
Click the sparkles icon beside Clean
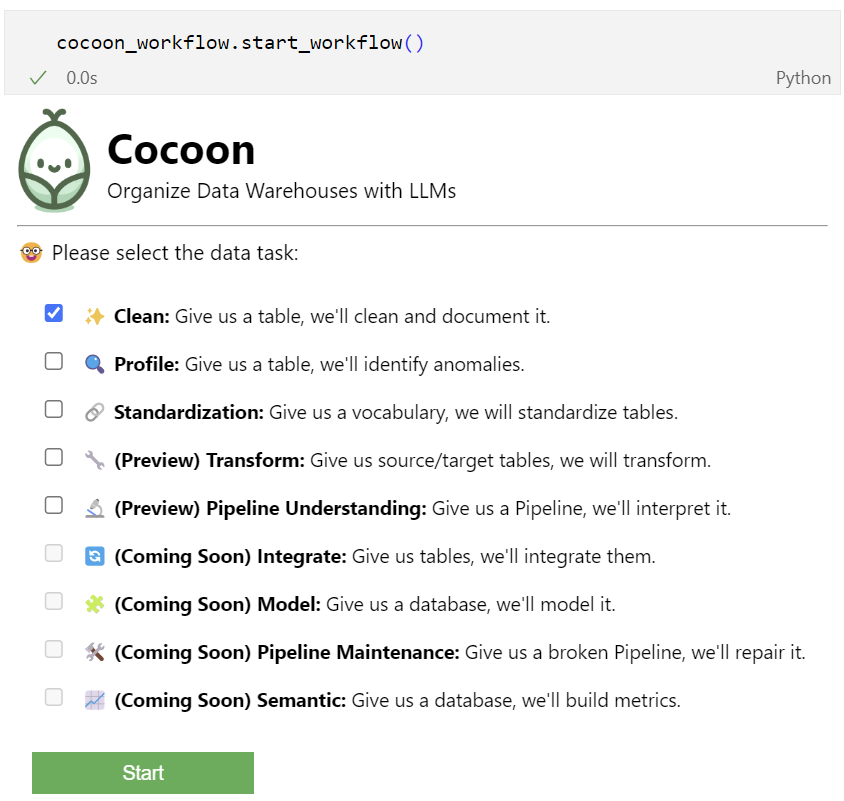point(95,317)
